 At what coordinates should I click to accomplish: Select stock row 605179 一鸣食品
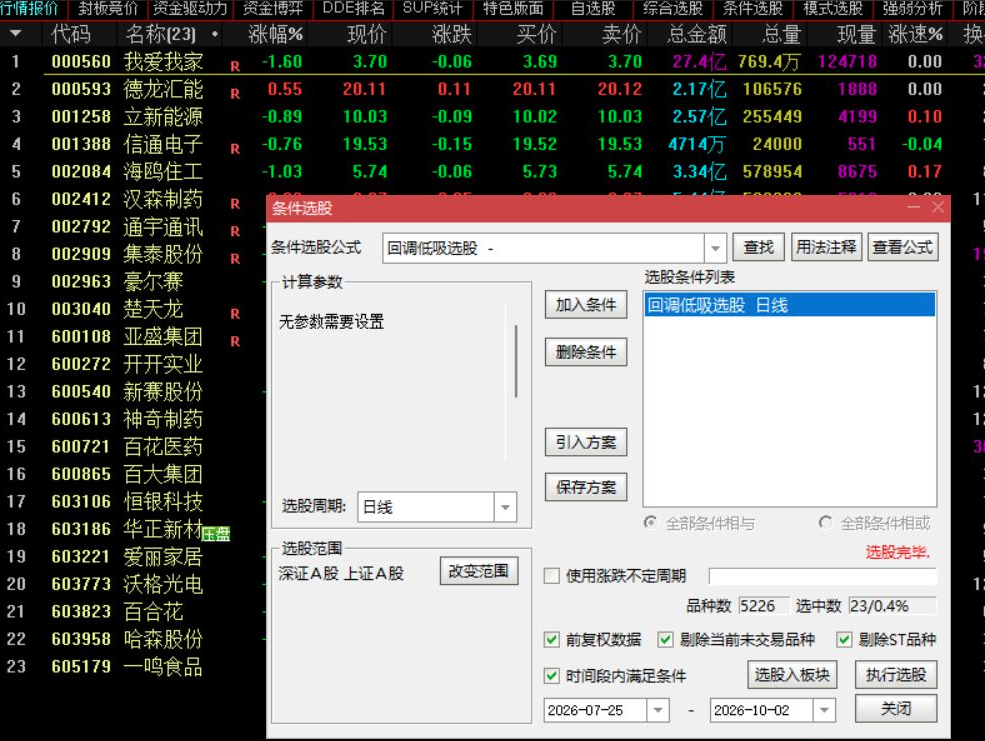(x=133, y=666)
